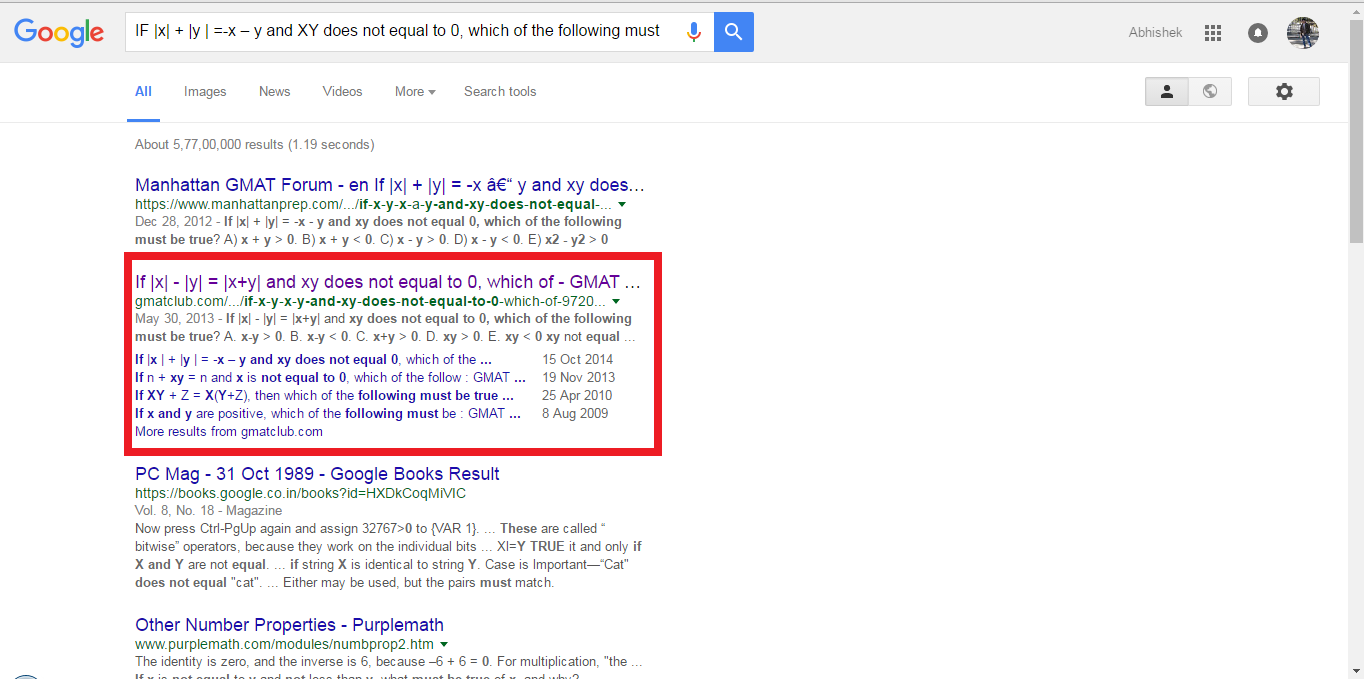1364x679 pixels.
Task: Start voice search with the microphone icon
Action: 693,32
